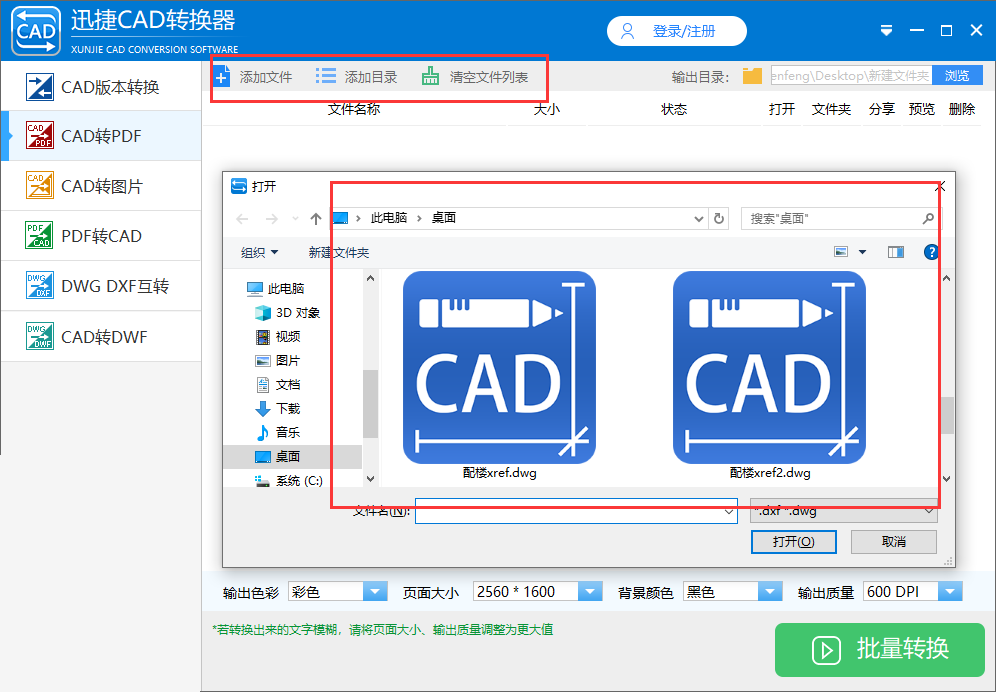The image size is (996, 692).
Task: Click 浏览 to browse output folder
Action: (957, 76)
